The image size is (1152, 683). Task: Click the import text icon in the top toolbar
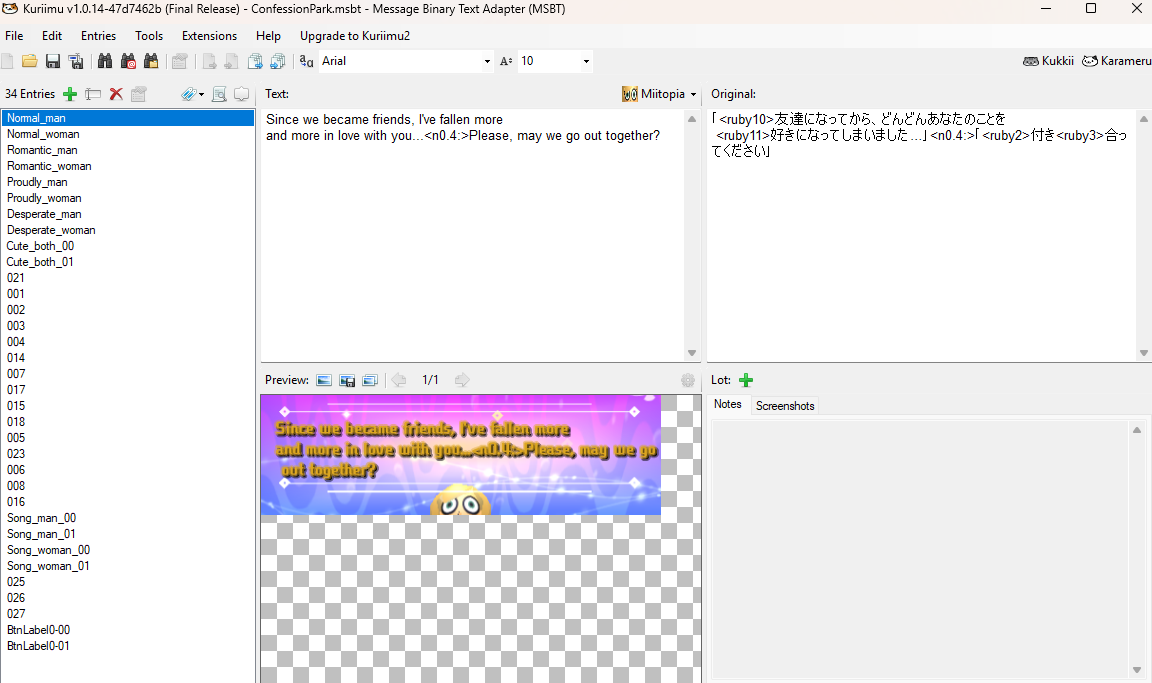tap(231, 61)
